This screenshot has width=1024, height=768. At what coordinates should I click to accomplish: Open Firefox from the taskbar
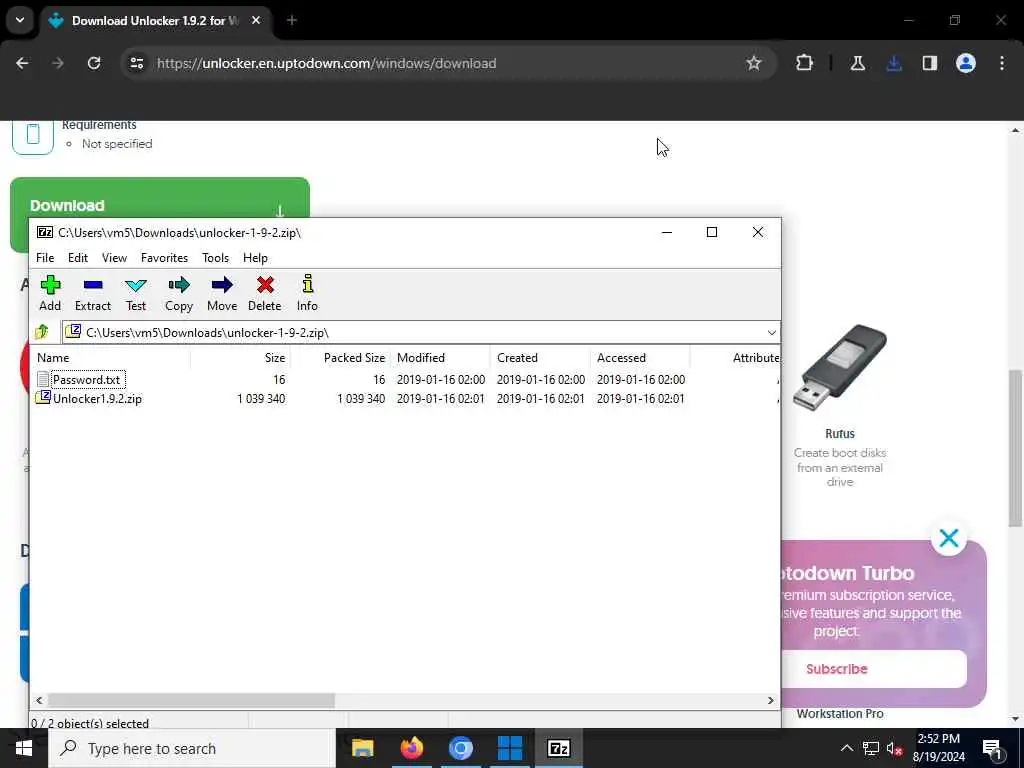click(x=411, y=748)
